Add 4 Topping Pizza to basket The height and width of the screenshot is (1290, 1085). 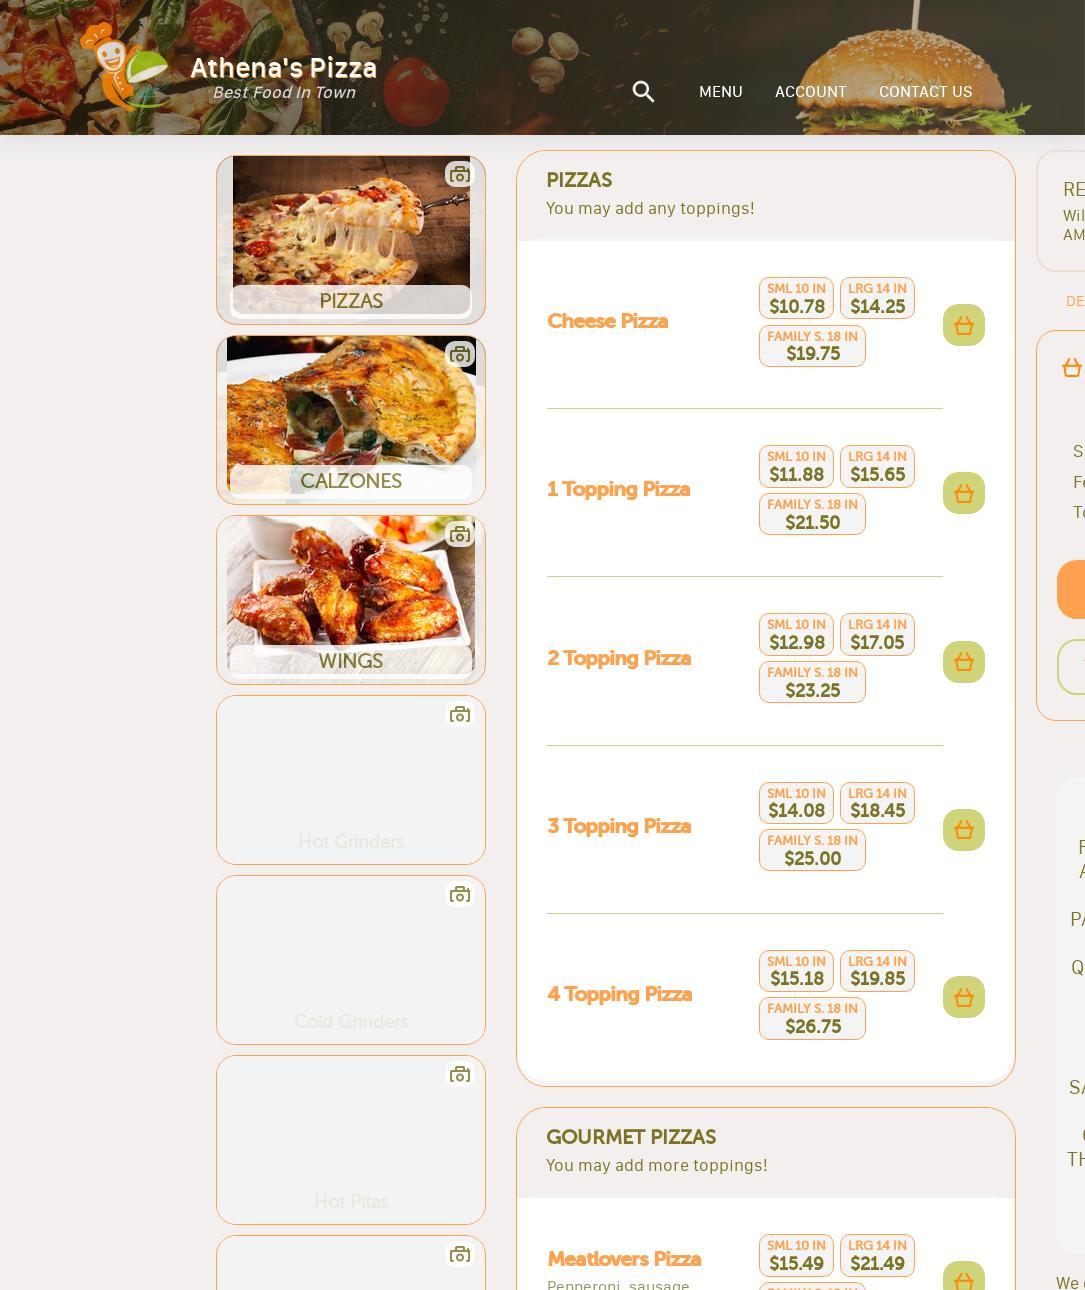[964, 997]
